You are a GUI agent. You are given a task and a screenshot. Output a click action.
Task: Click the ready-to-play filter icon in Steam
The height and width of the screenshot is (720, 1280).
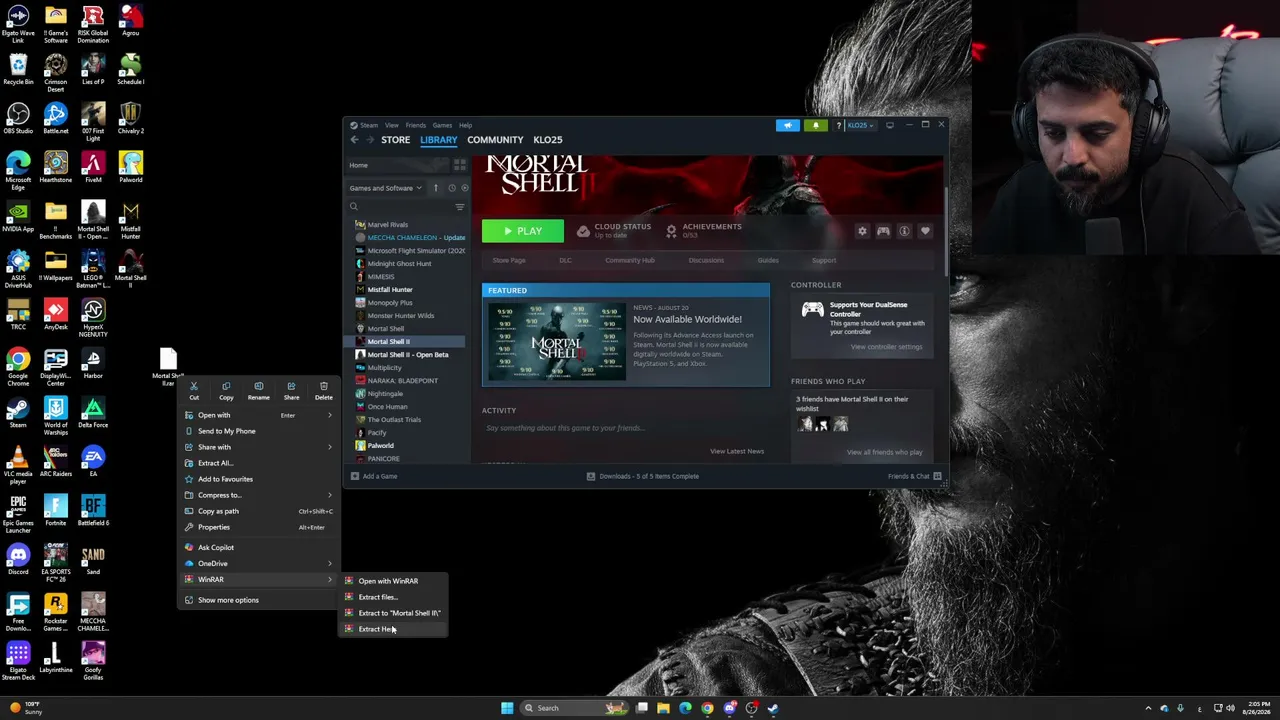464,188
